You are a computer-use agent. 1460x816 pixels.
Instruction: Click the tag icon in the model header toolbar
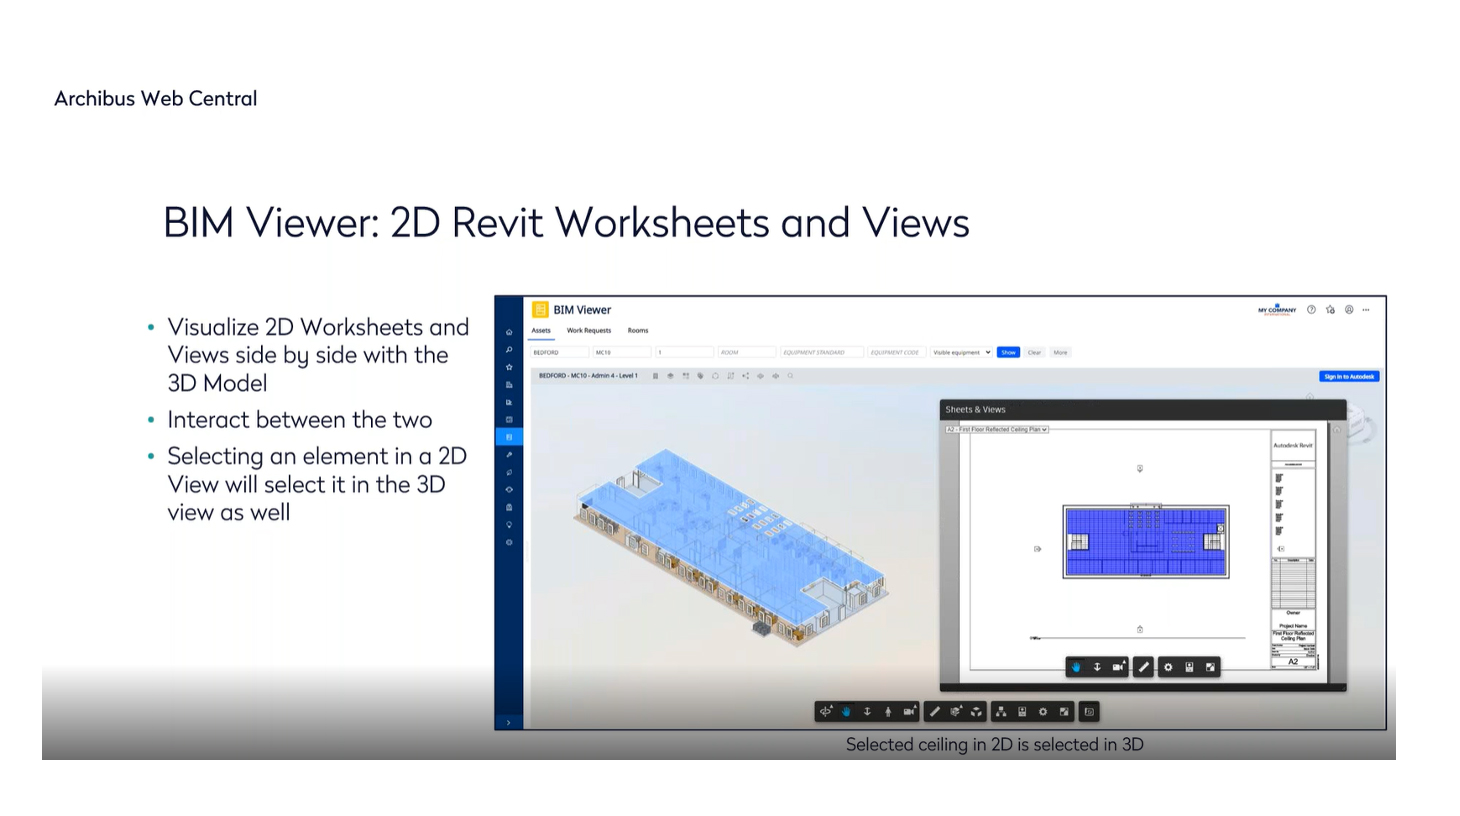pyautogui.click(x=700, y=376)
